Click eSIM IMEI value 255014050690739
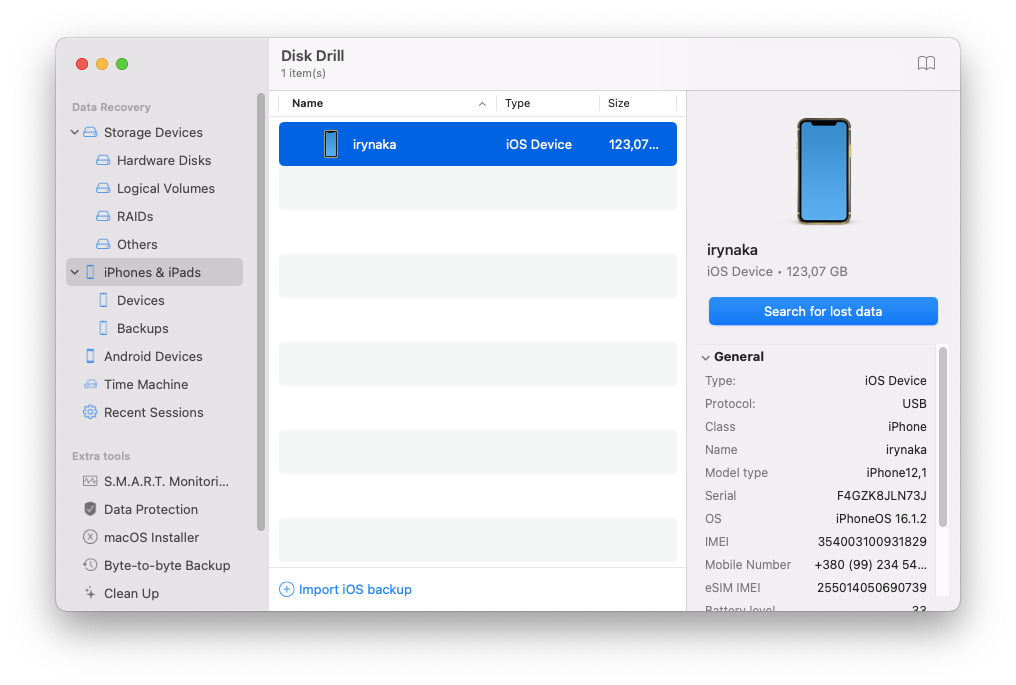 pos(872,587)
